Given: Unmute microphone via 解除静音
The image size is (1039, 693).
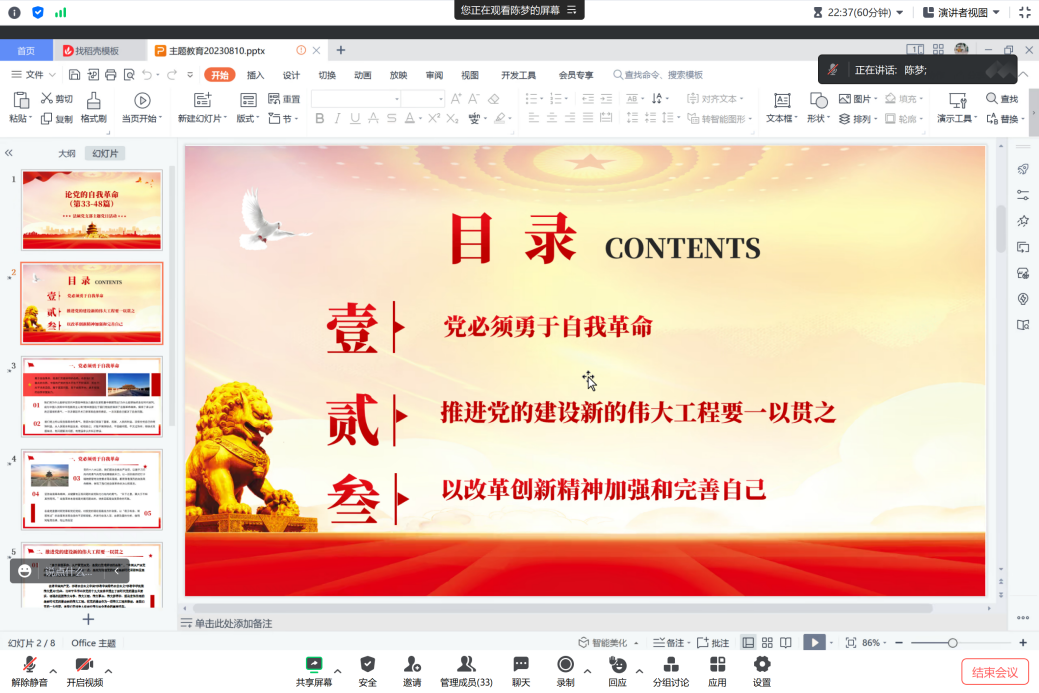Looking at the screenshot, I should tap(29, 665).
